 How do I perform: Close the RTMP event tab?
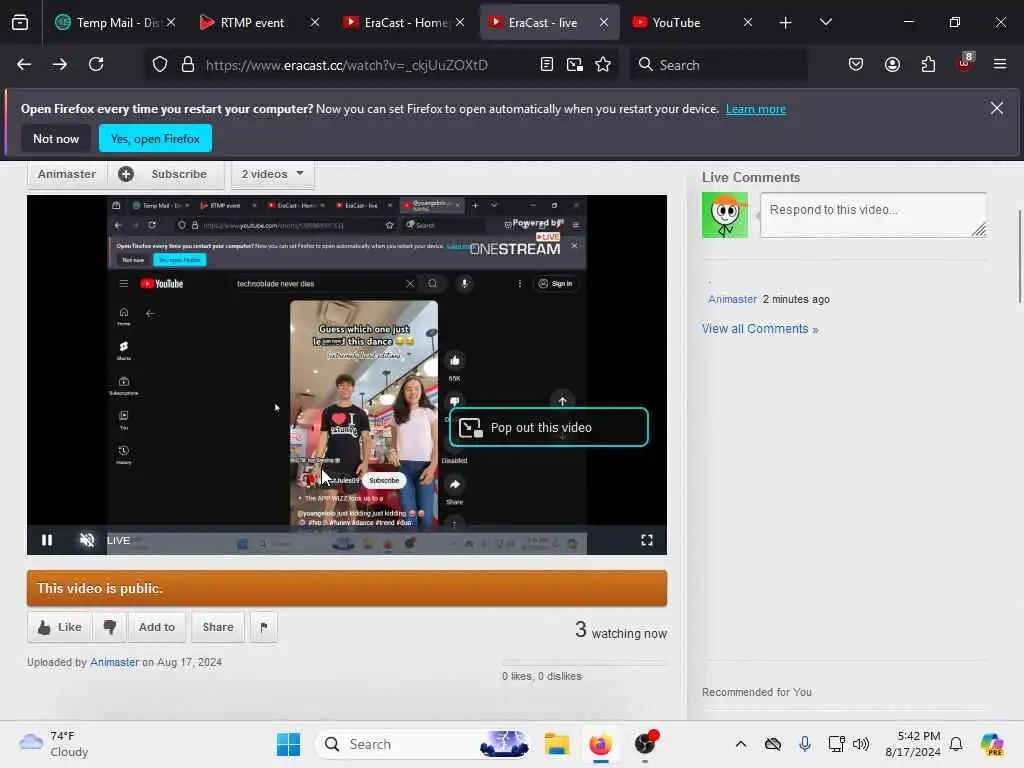pos(315,23)
